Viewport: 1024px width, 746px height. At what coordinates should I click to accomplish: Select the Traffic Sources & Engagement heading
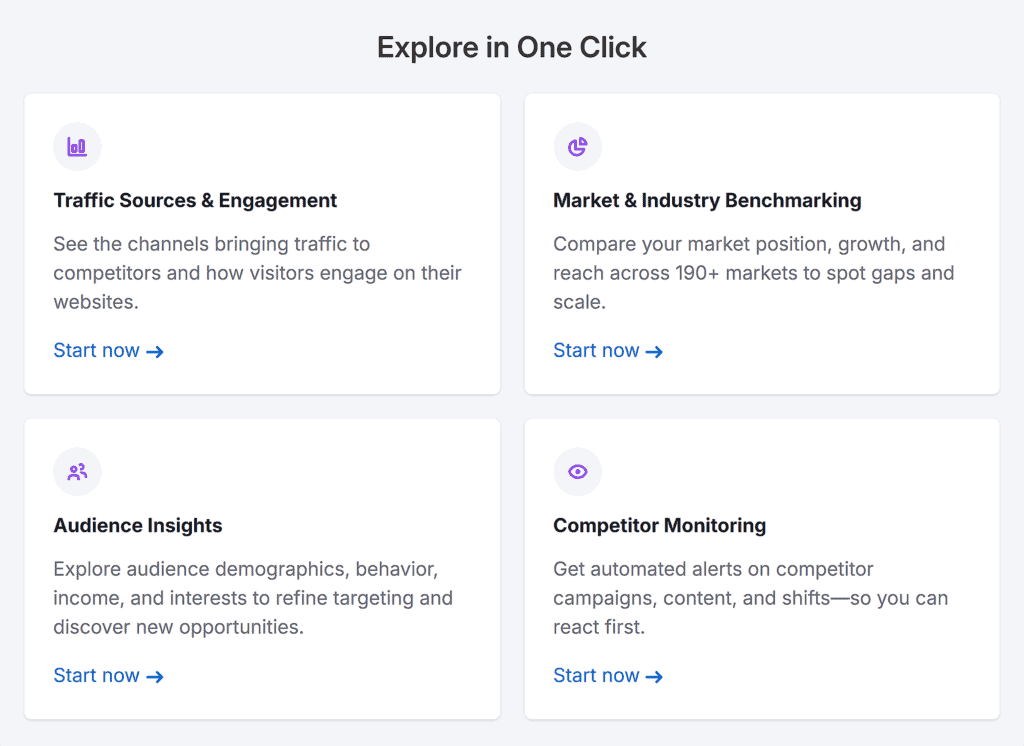[195, 200]
